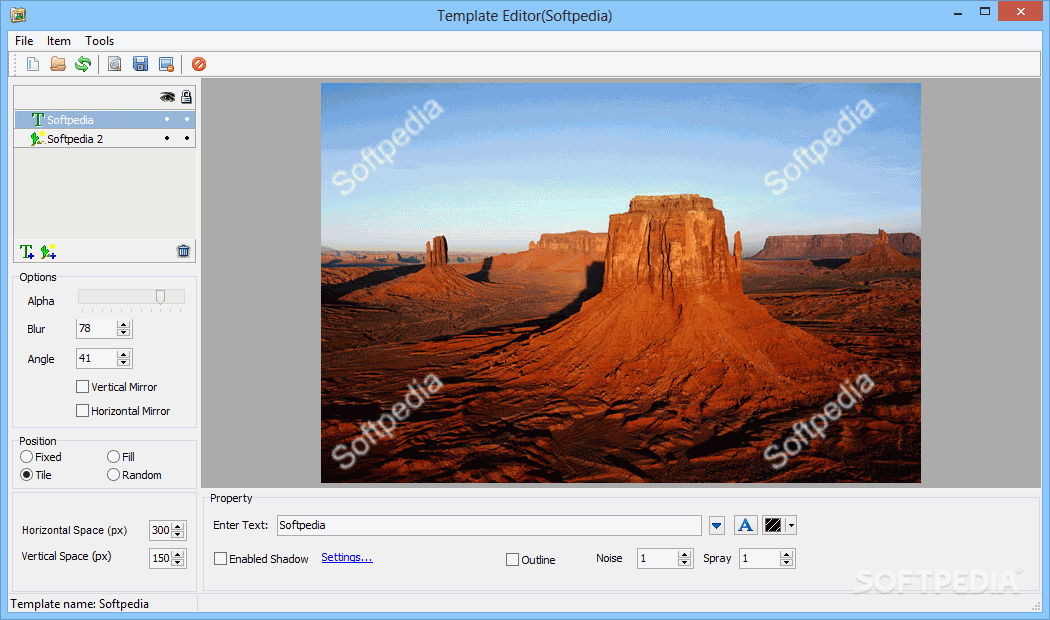Screen dimensions: 1050x620
Task: Select the Random position radio button
Action: (x=113, y=475)
